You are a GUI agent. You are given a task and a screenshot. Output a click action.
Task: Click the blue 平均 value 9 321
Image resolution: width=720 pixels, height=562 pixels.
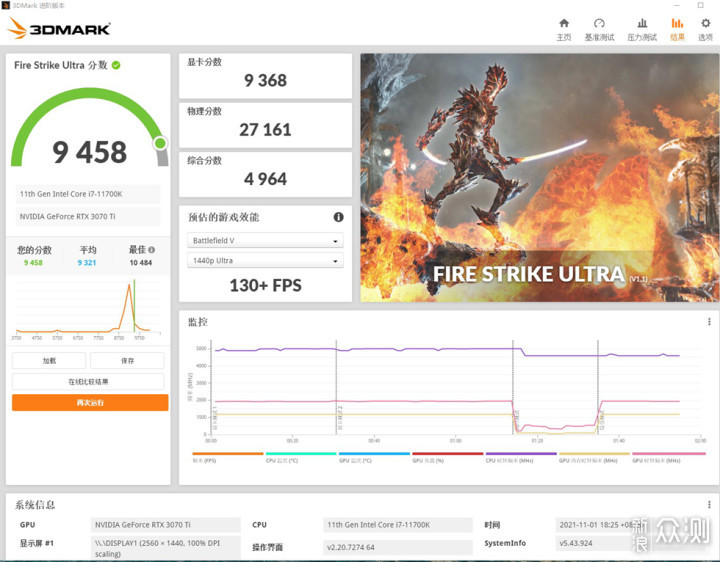(87, 263)
